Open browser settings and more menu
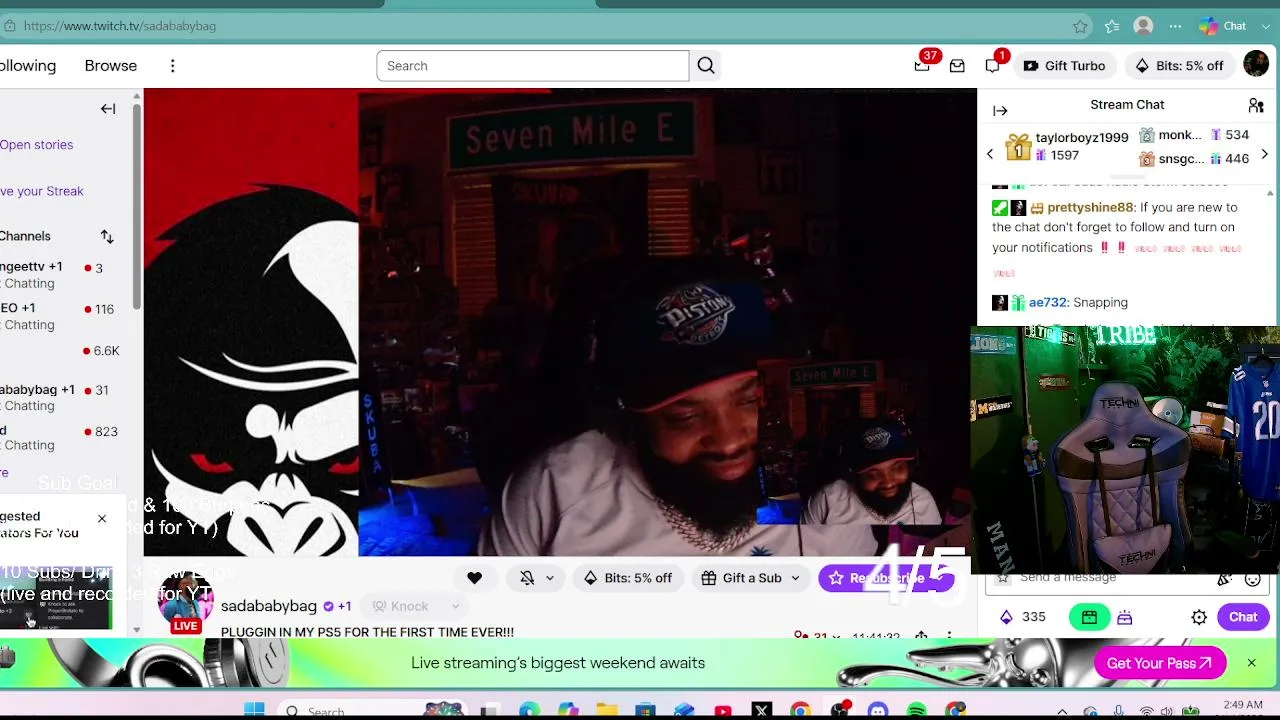Viewport: 1280px width, 720px height. (x=1175, y=26)
